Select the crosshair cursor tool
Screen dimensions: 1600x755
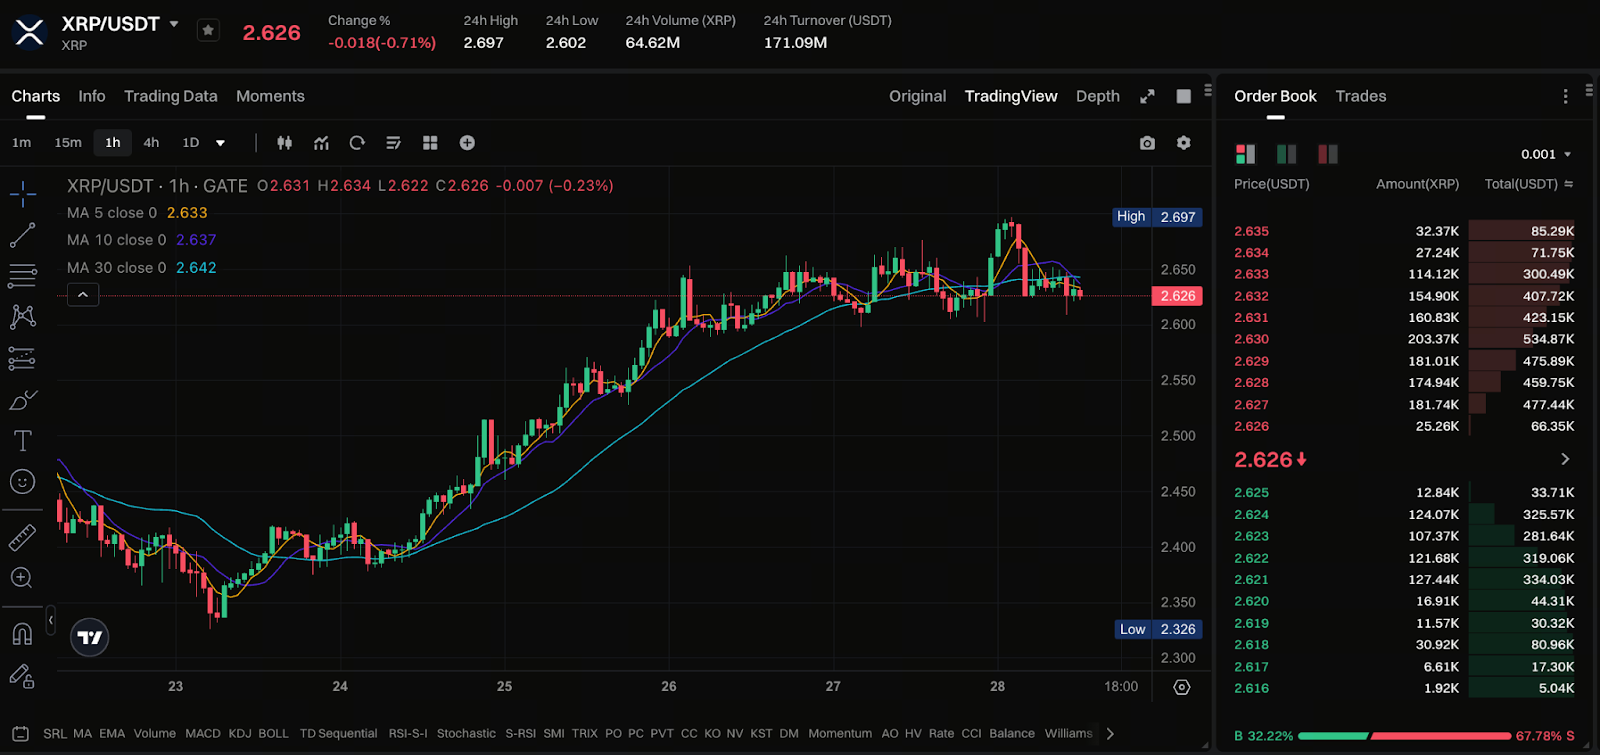(x=22, y=194)
